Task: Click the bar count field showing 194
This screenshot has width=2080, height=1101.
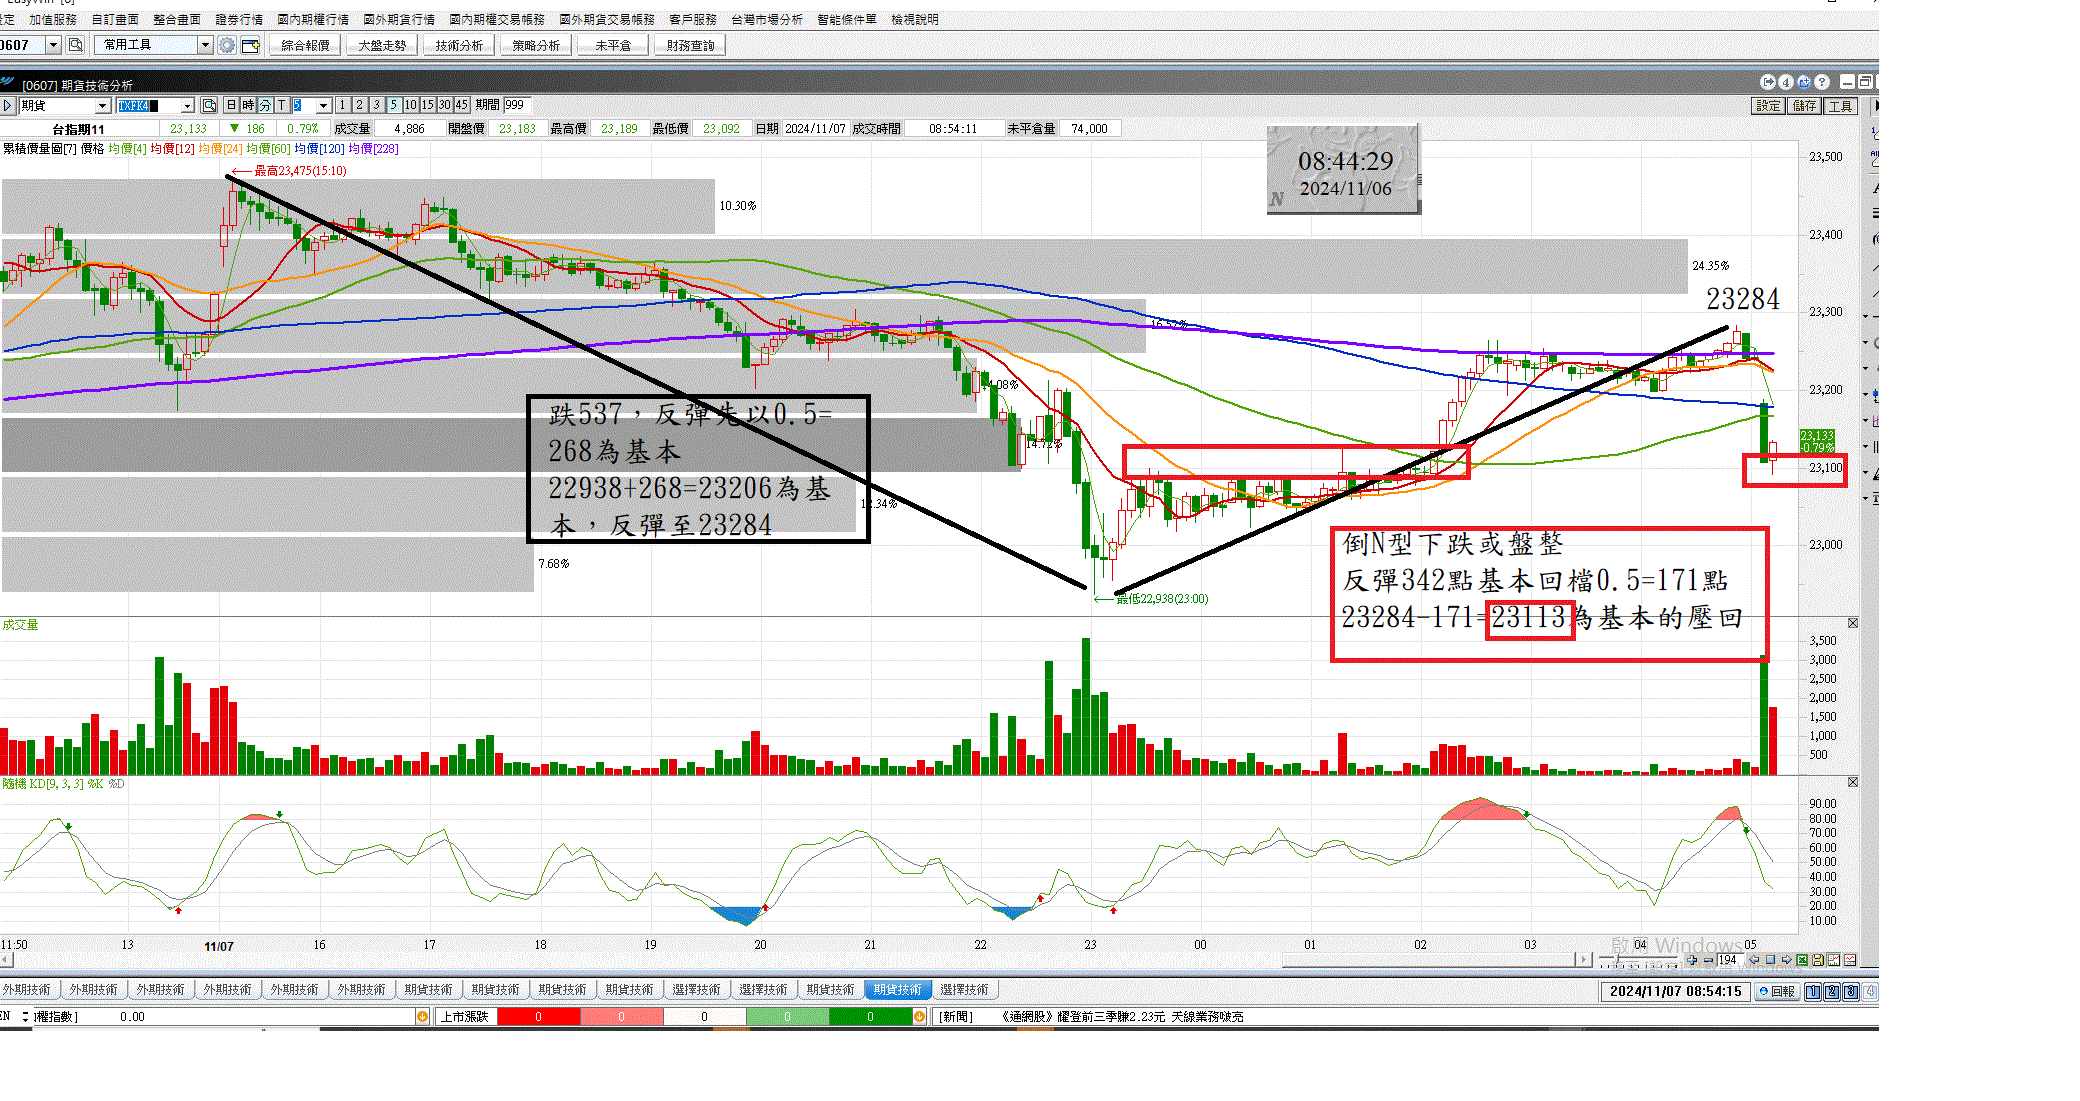Action: click(x=1730, y=960)
